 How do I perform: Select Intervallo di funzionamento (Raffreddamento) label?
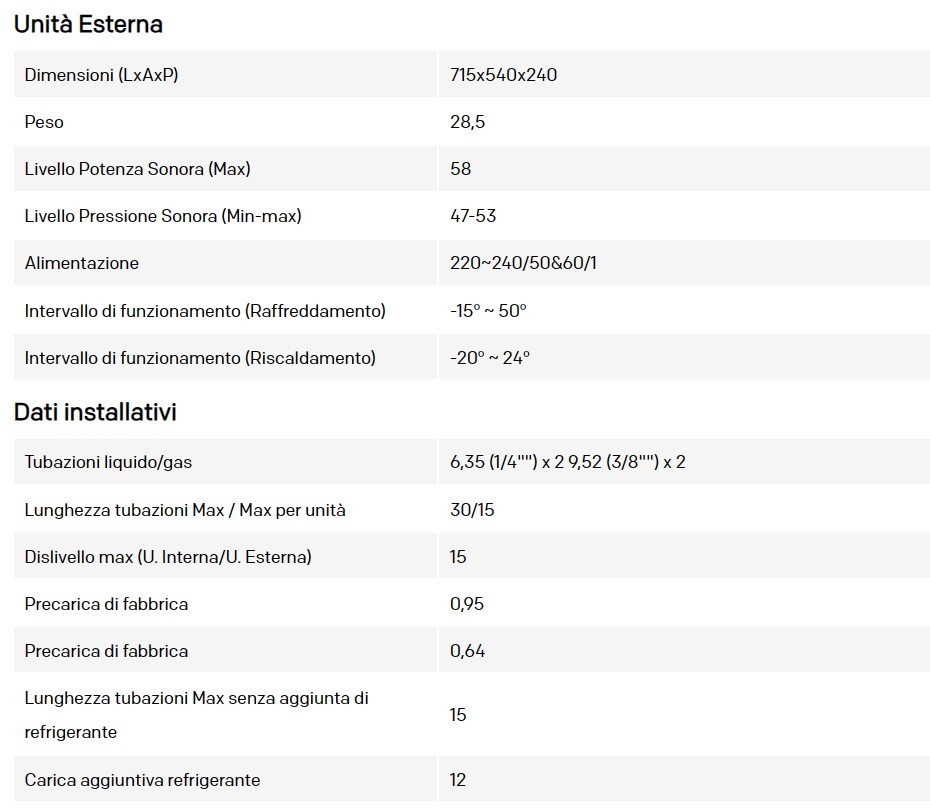pyautogui.click(x=205, y=310)
